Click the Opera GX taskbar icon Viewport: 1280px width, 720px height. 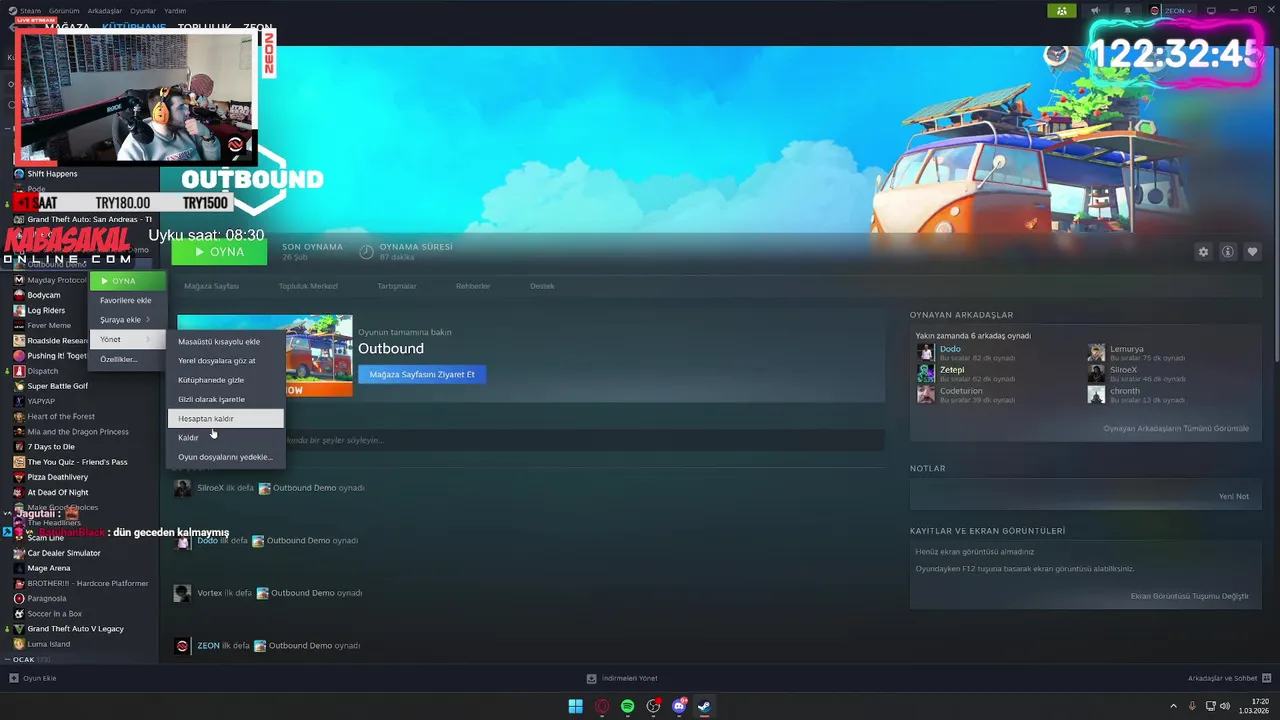coord(602,706)
